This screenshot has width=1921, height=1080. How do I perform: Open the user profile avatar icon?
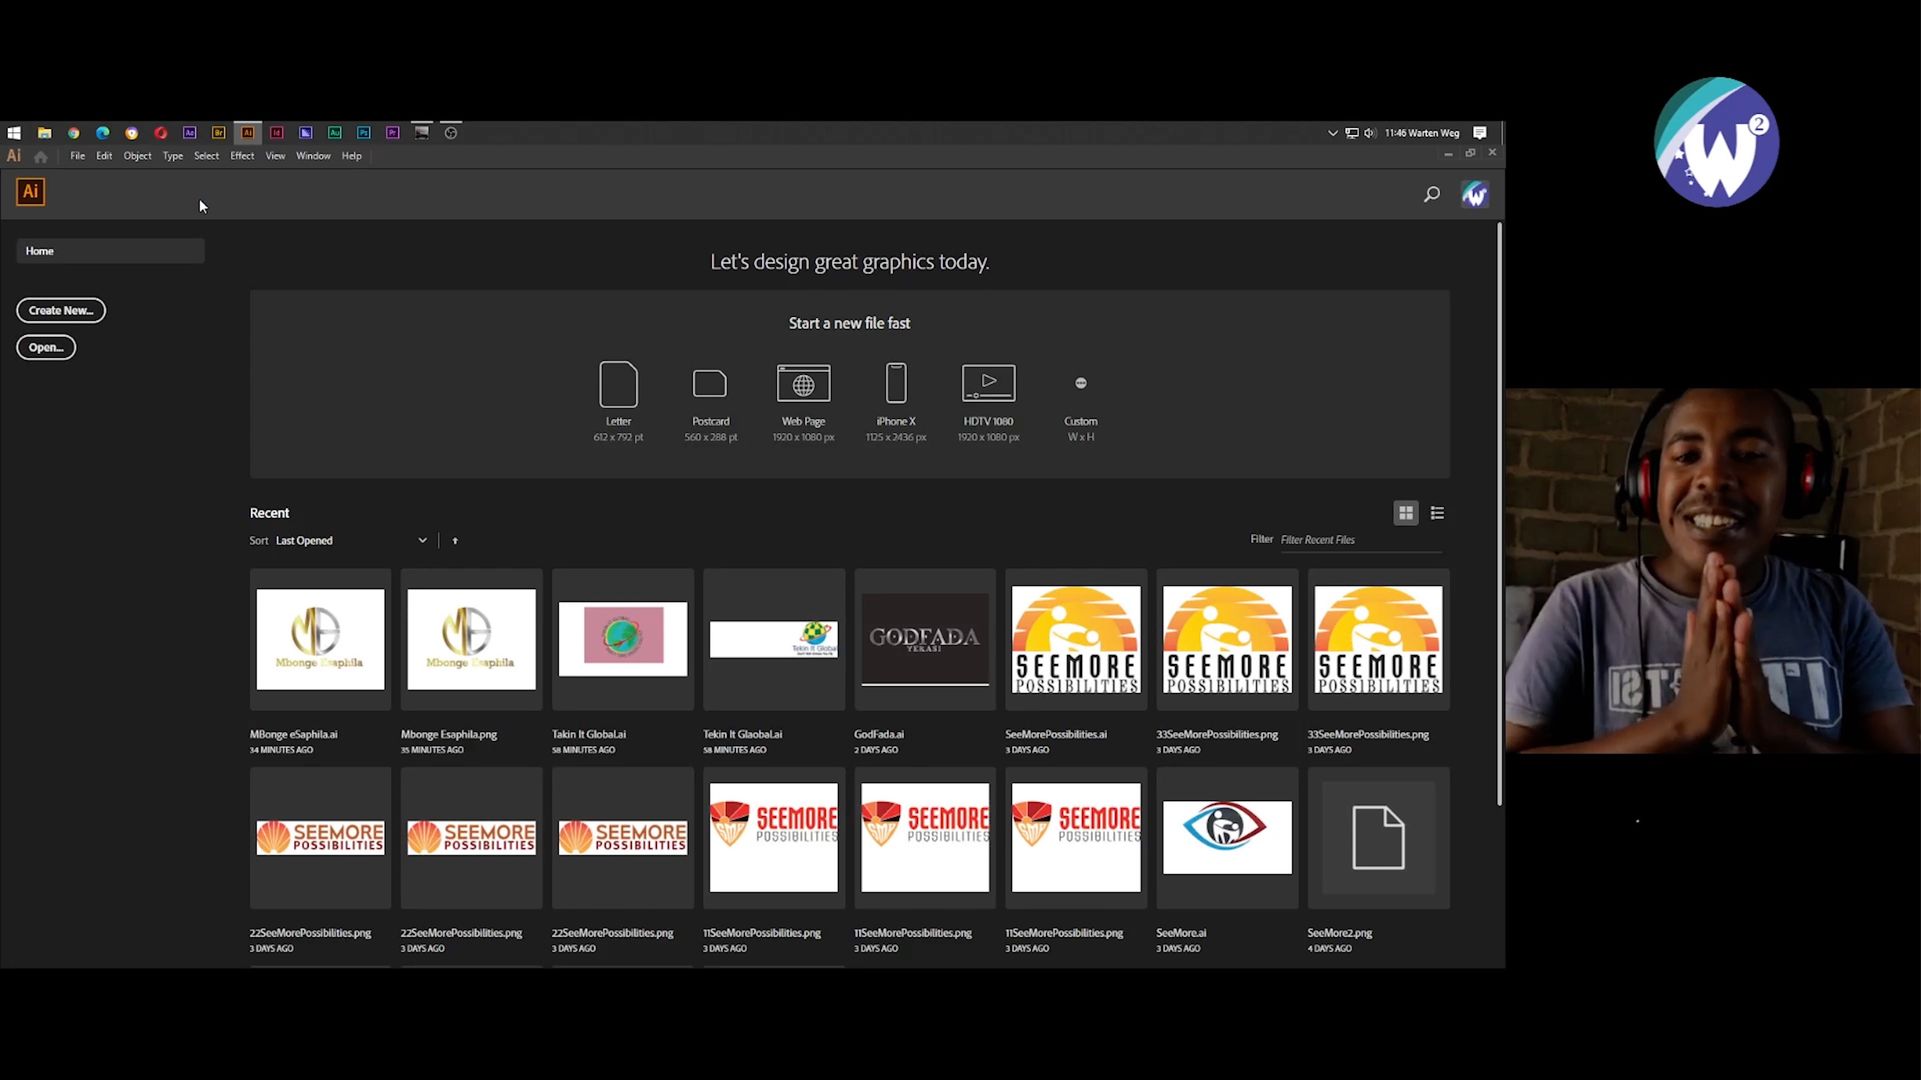[x=1474, y=194]
